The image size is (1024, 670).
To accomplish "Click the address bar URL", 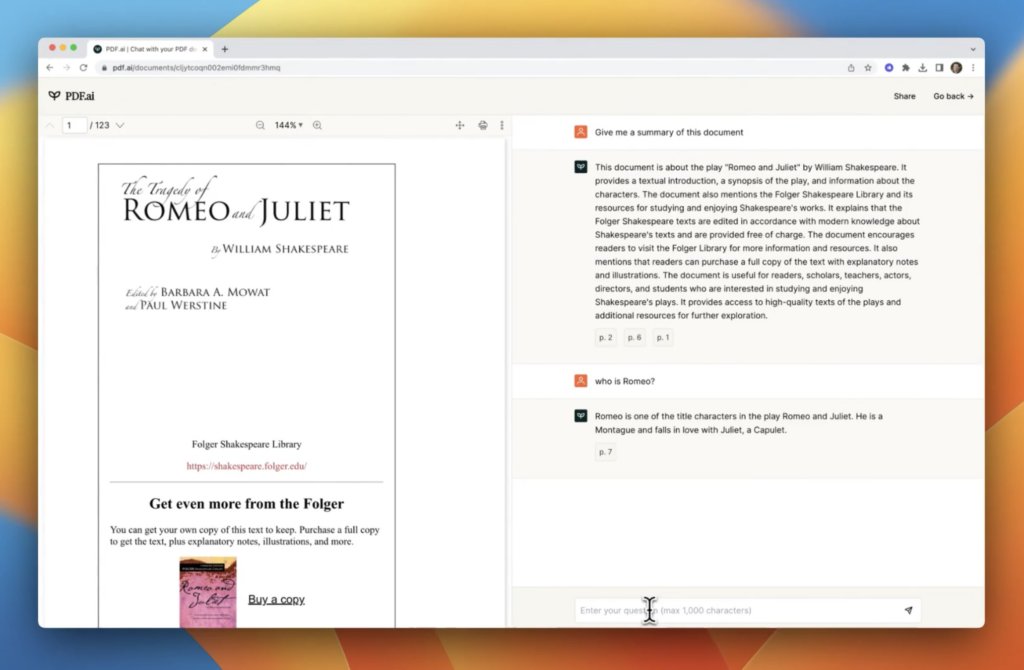I will [x=196, y=67].
